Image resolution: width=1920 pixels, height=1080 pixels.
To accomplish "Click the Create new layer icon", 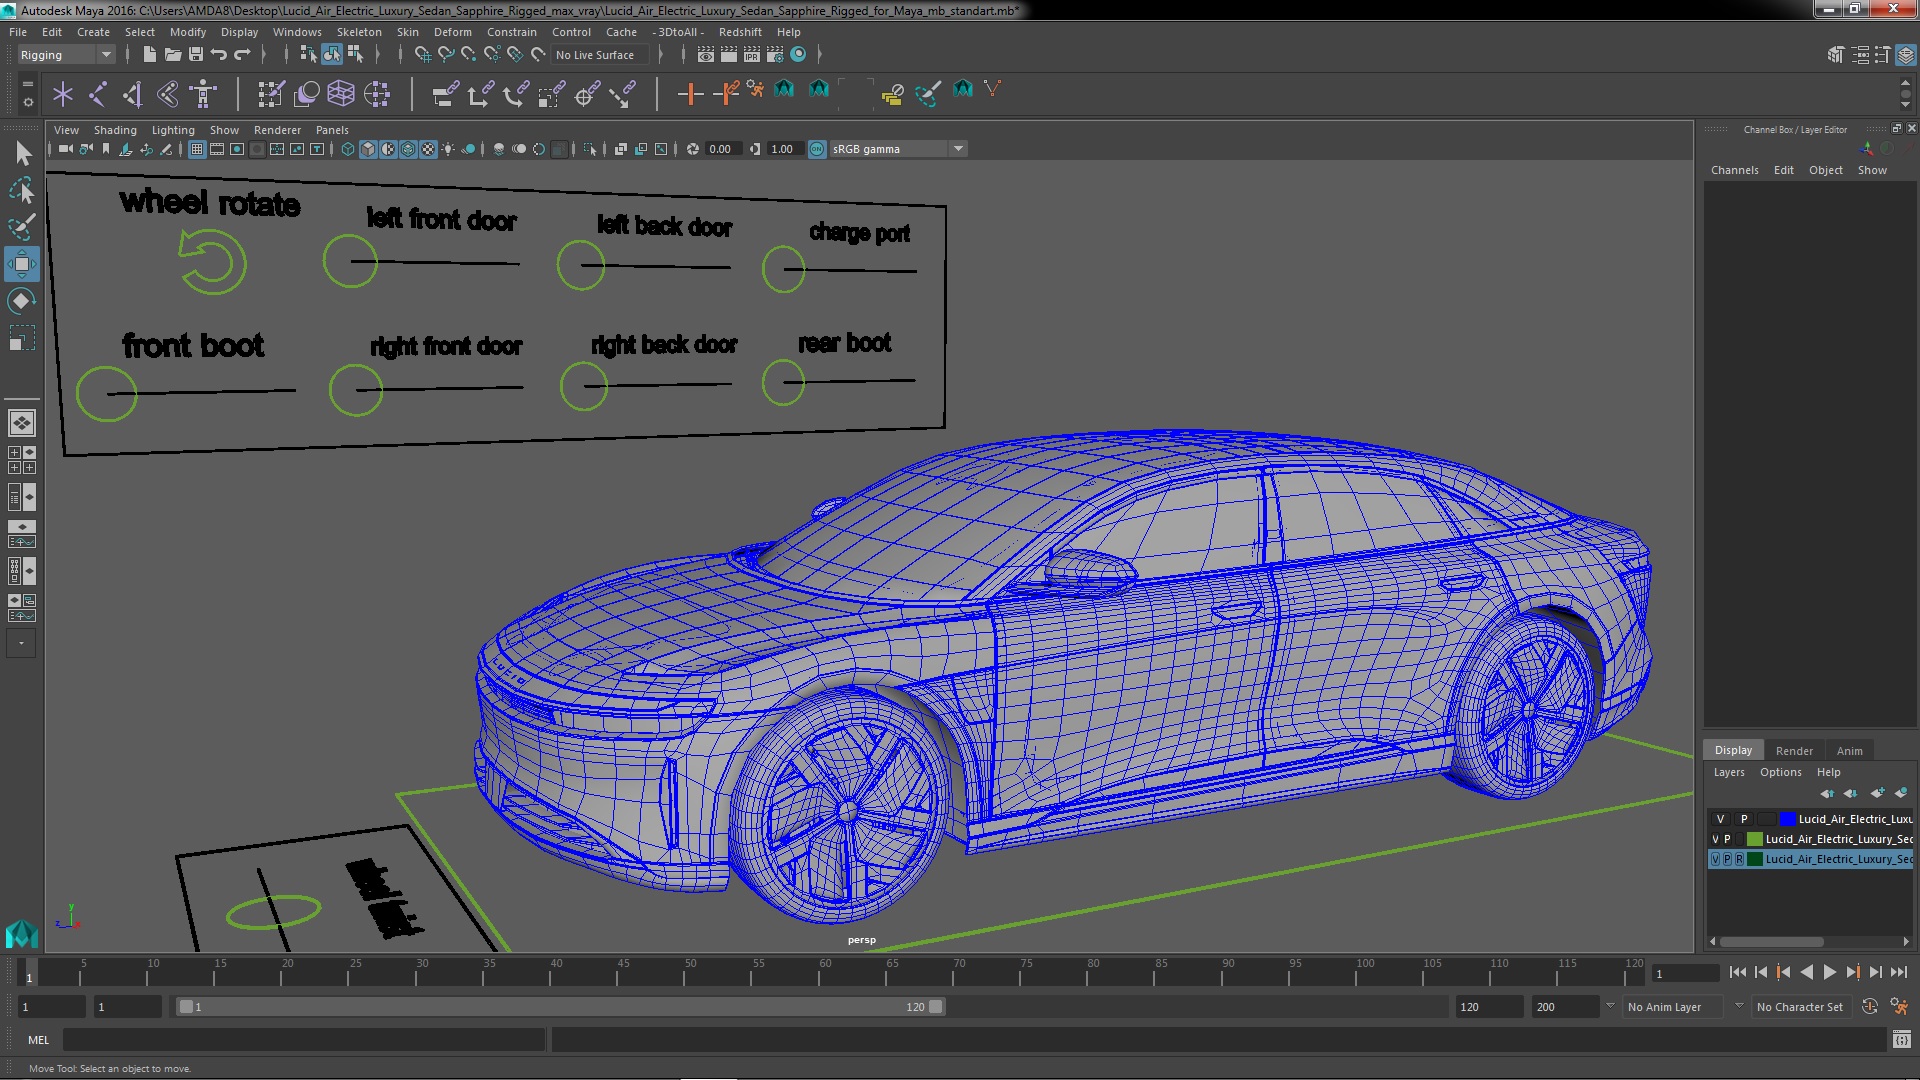I will tap(1877, 793).
